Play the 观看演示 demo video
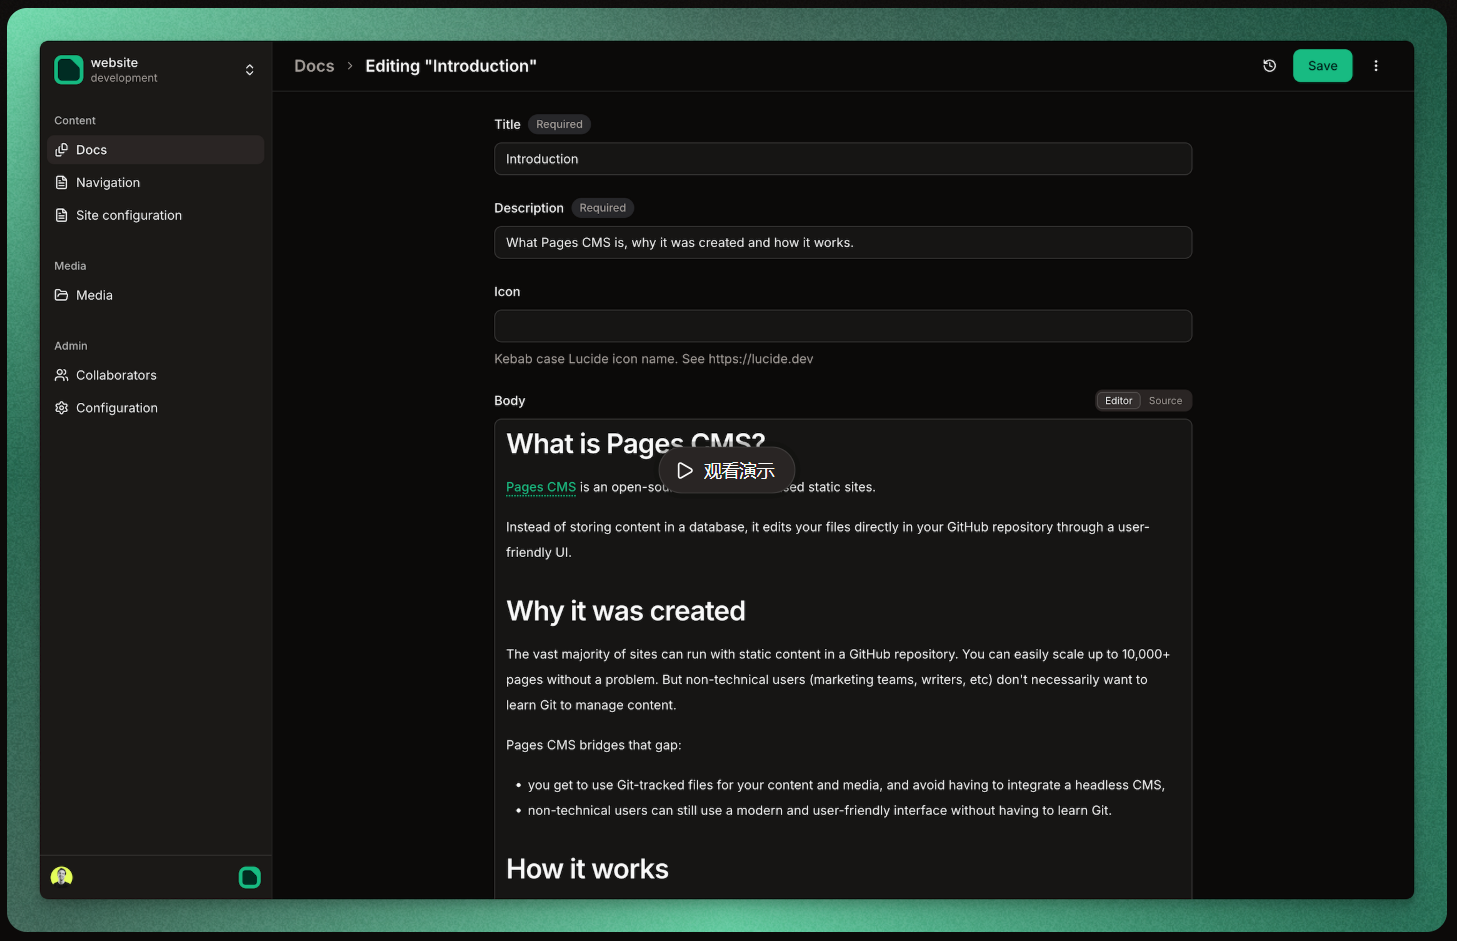The image size is (1457, 941). point(727,470)
